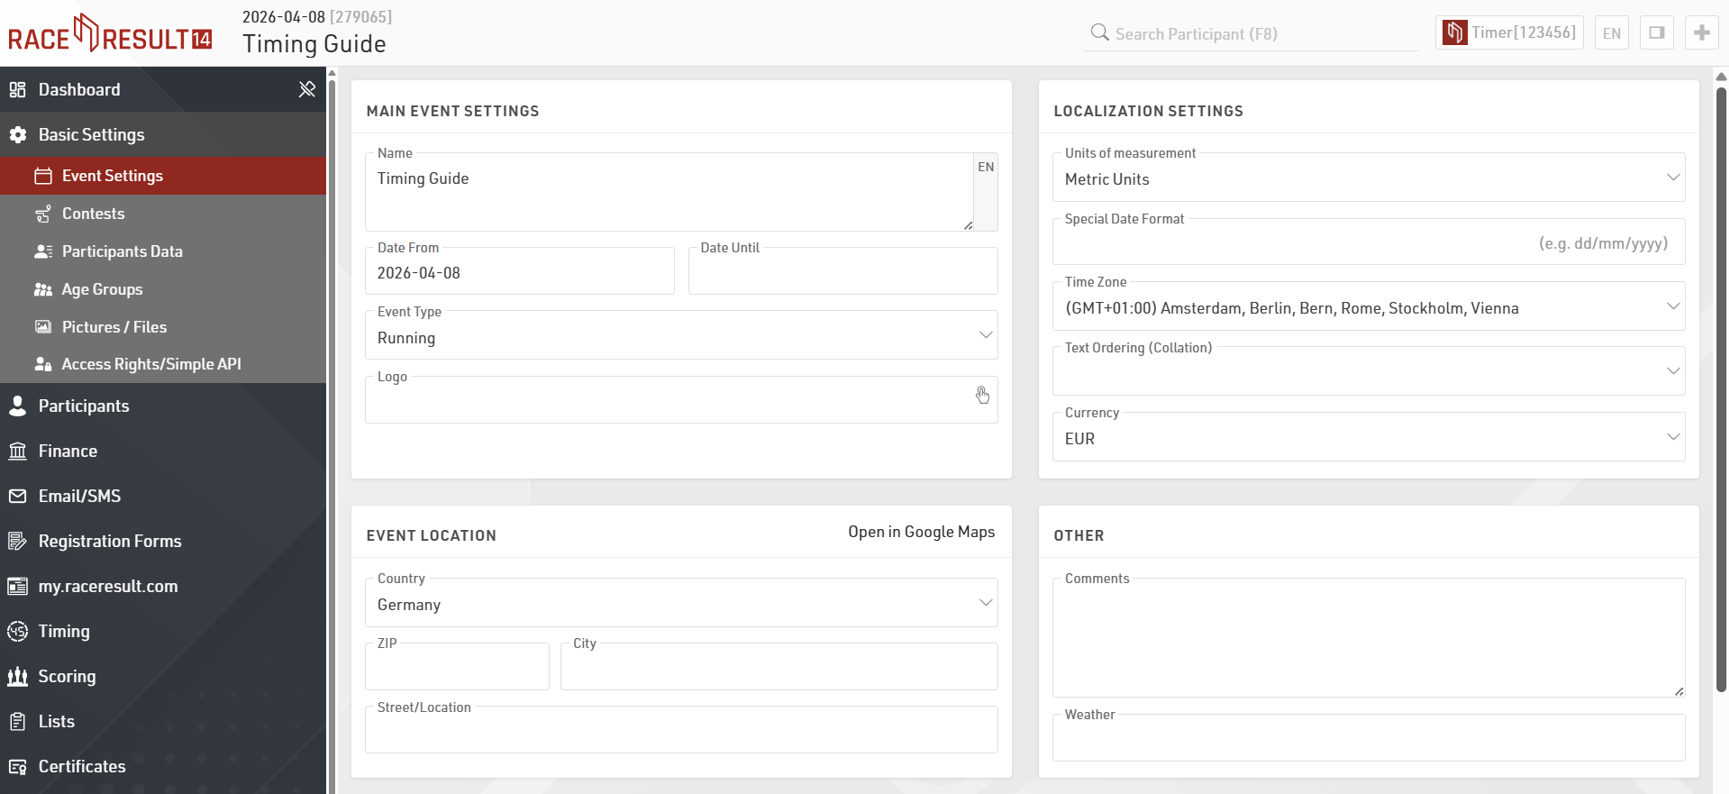Screen dimensions: 1729x794
Task: Go to Participants Data
Action: tap(122, 252)
